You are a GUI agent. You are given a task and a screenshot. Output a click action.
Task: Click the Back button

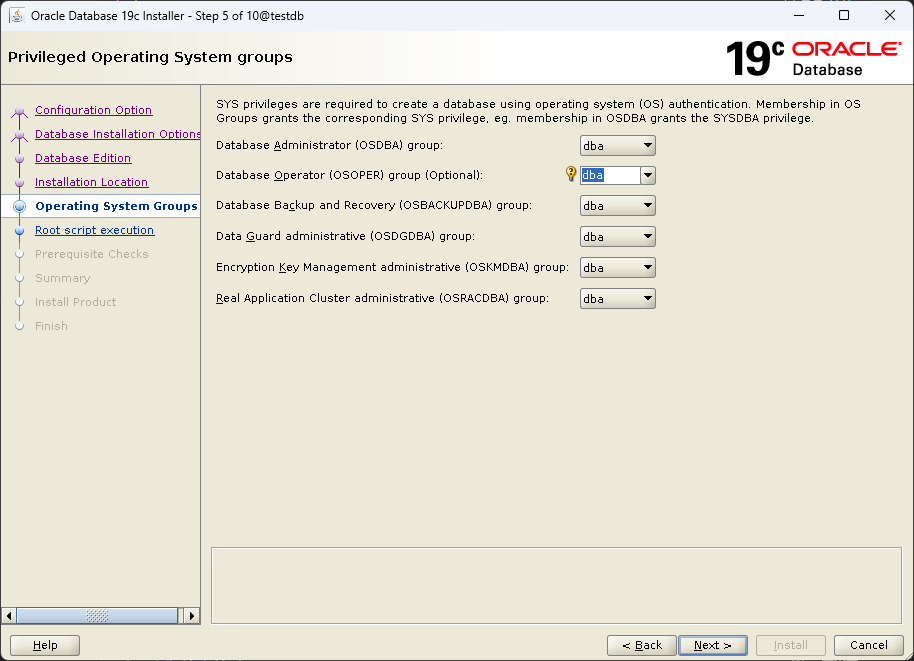642,645
